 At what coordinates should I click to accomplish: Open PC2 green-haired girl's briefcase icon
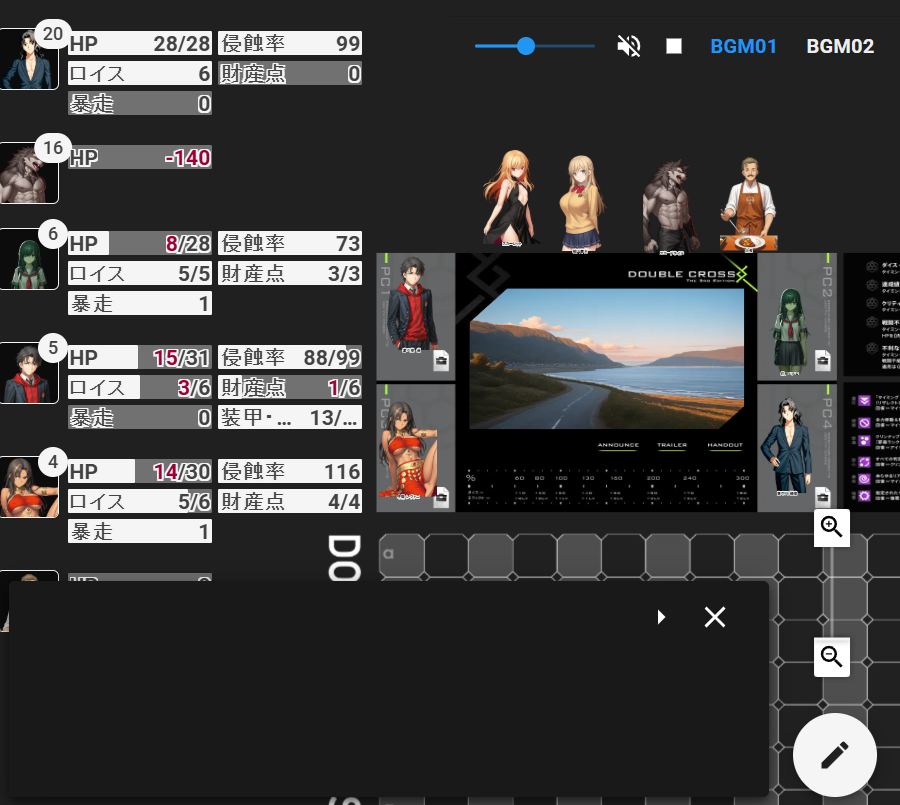(x=822, y=362)
